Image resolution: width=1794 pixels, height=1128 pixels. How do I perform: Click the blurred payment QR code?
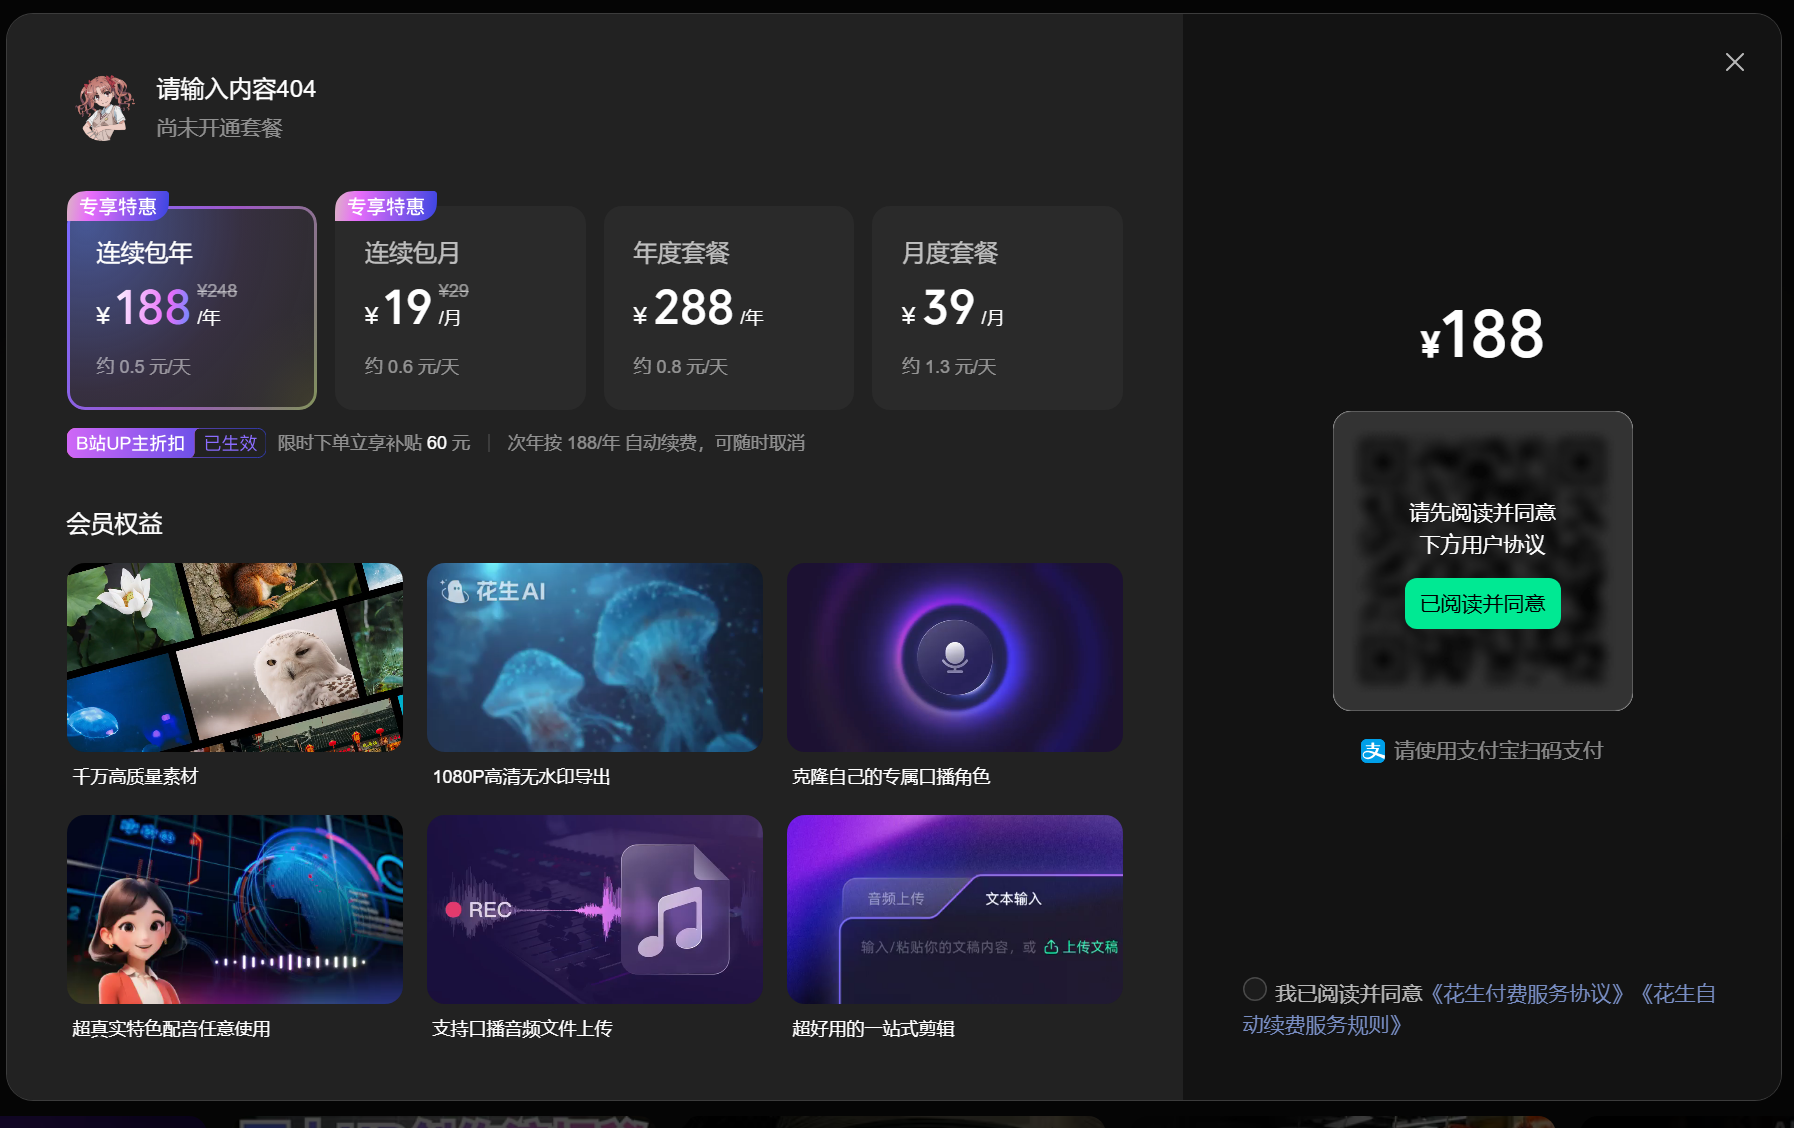coord(1483,561)
